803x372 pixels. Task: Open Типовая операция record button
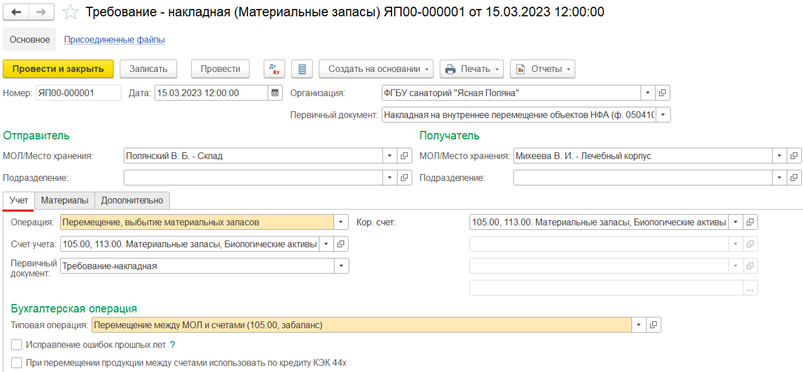tap(653, 324)
